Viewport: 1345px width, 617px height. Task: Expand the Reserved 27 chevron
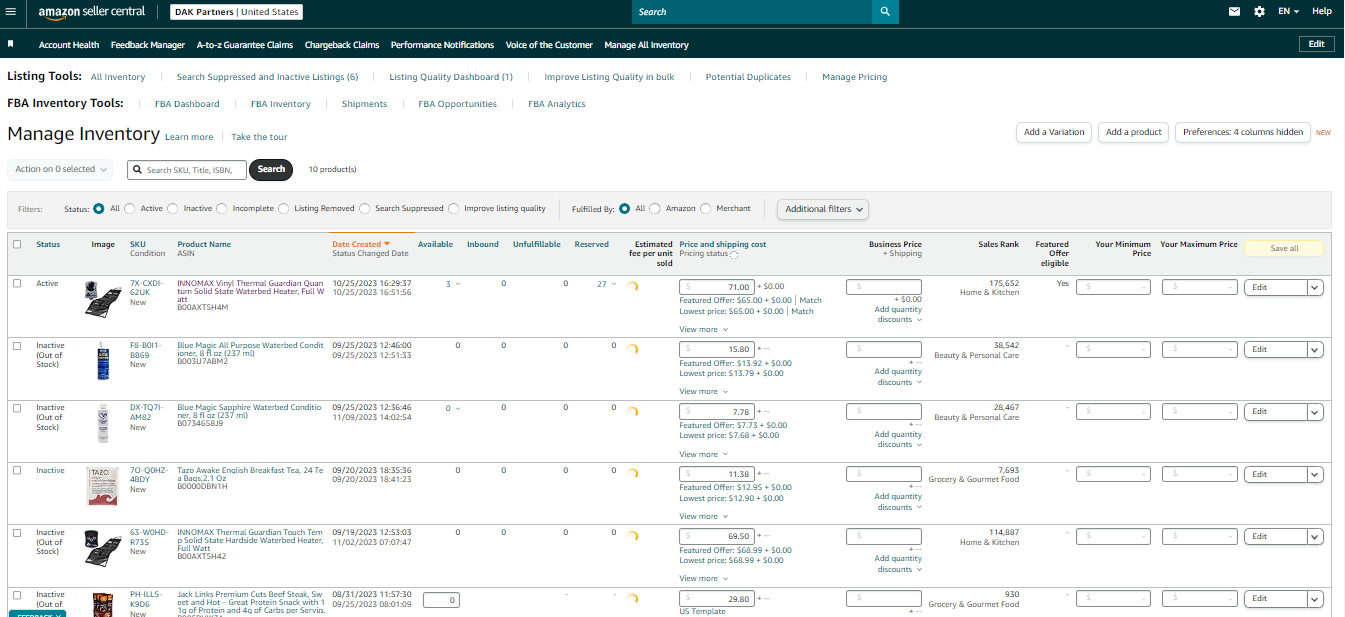coord(615,284)
